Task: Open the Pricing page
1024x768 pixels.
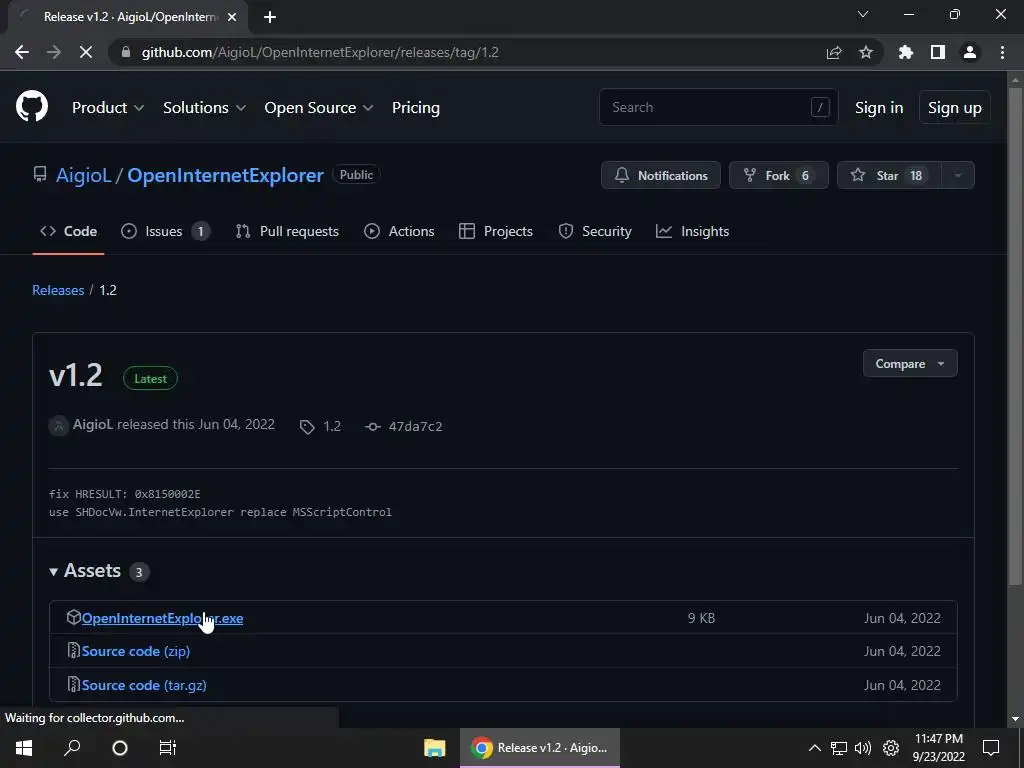Action: tap(415, 108)
